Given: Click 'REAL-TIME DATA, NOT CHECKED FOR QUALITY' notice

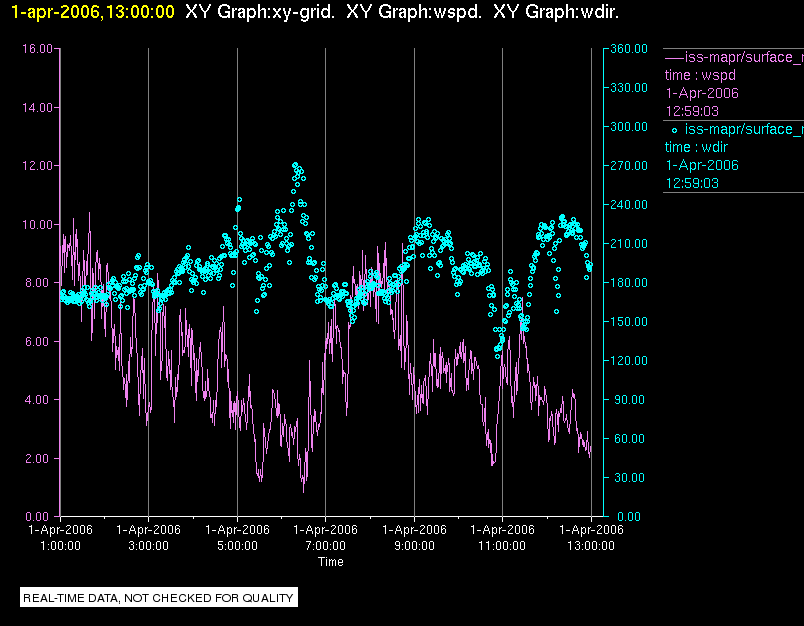Looking at the screenshot, I should coord(158,598).
